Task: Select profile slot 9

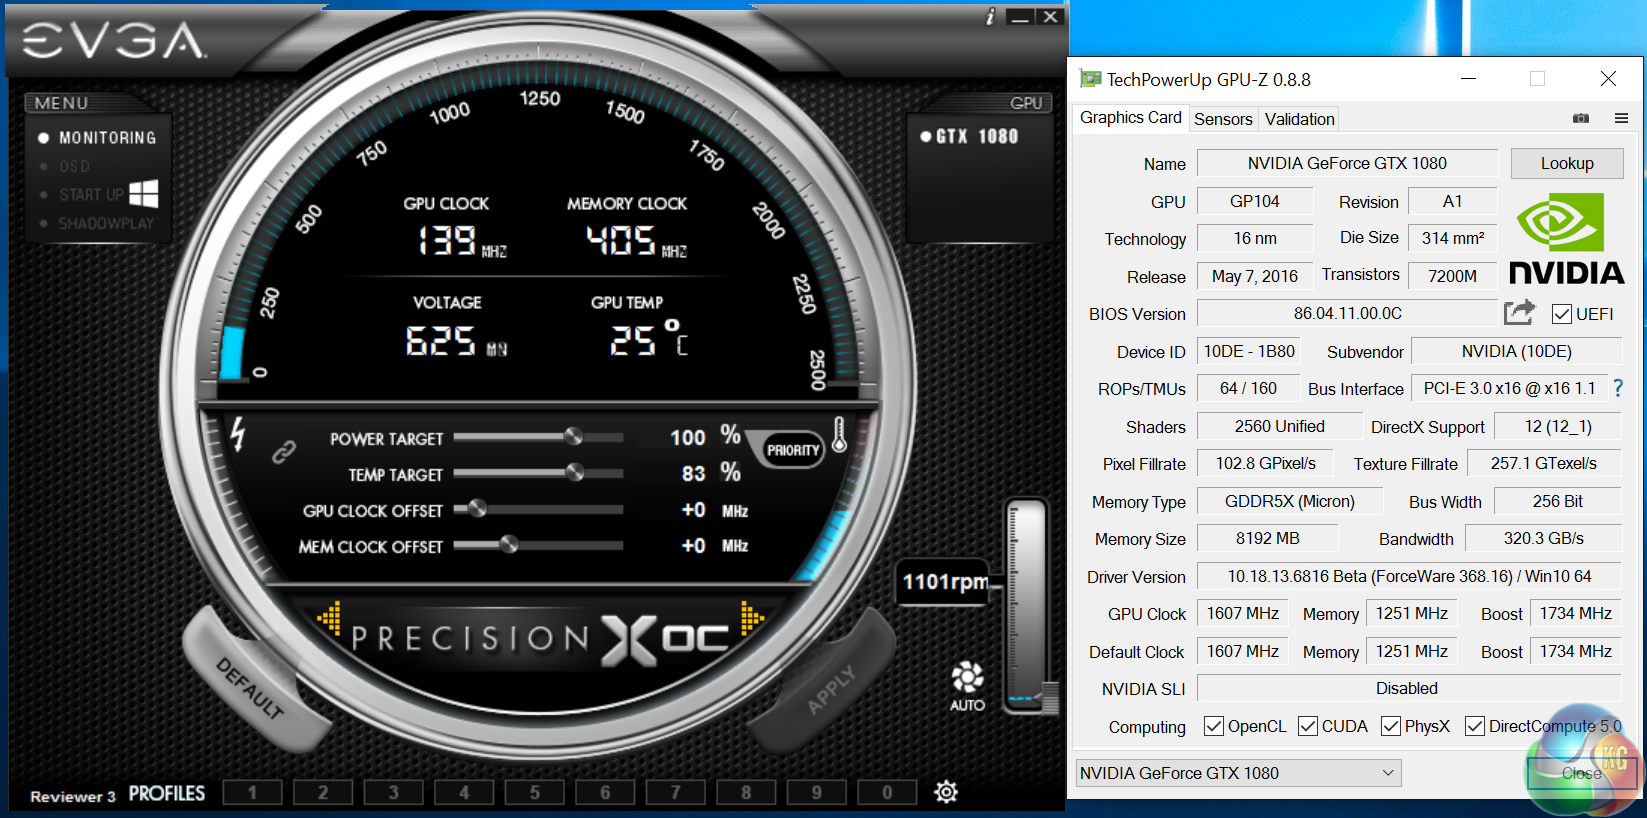Action: [x=816, y=793]
